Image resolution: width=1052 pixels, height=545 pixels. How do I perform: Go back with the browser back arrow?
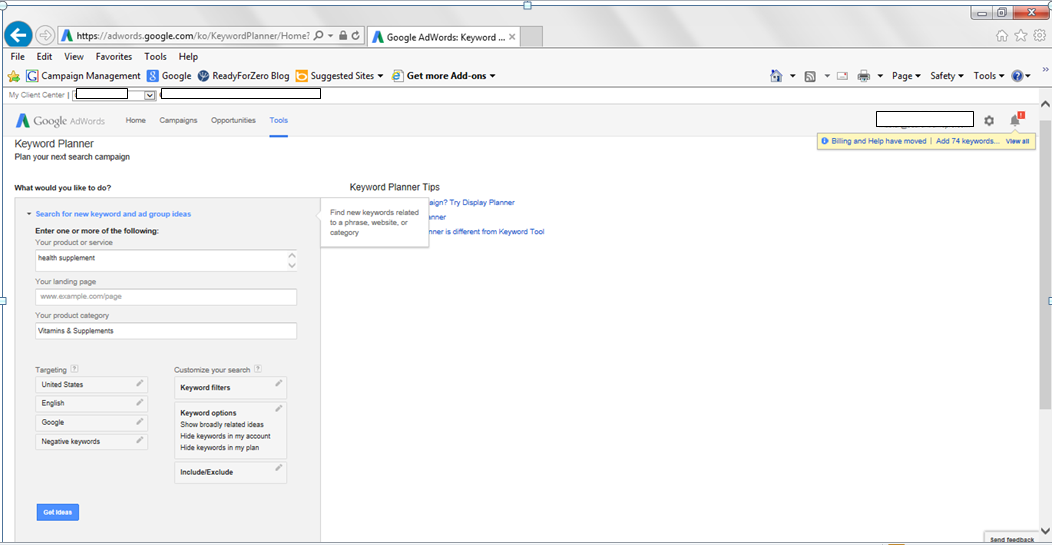pyautogui.click(x=18, y=34)
